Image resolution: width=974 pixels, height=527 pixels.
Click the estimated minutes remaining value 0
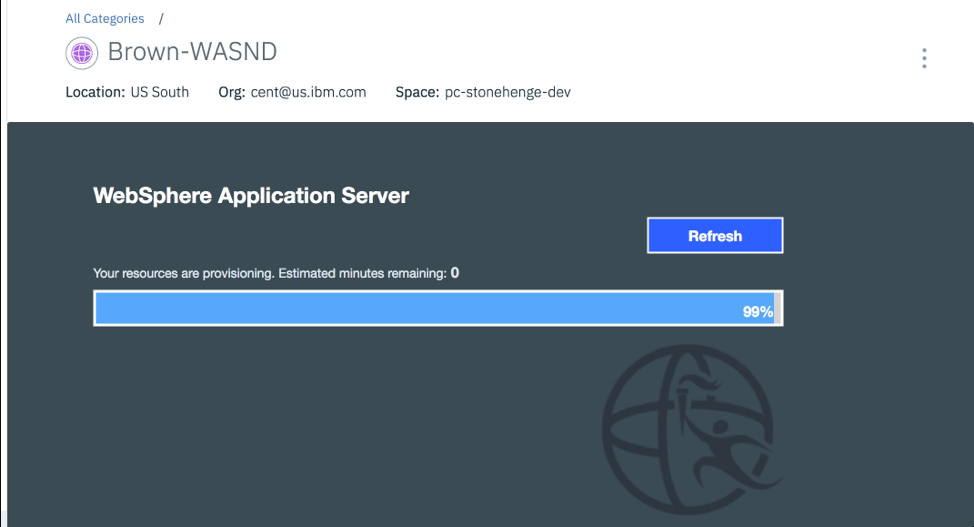(455, 273)
